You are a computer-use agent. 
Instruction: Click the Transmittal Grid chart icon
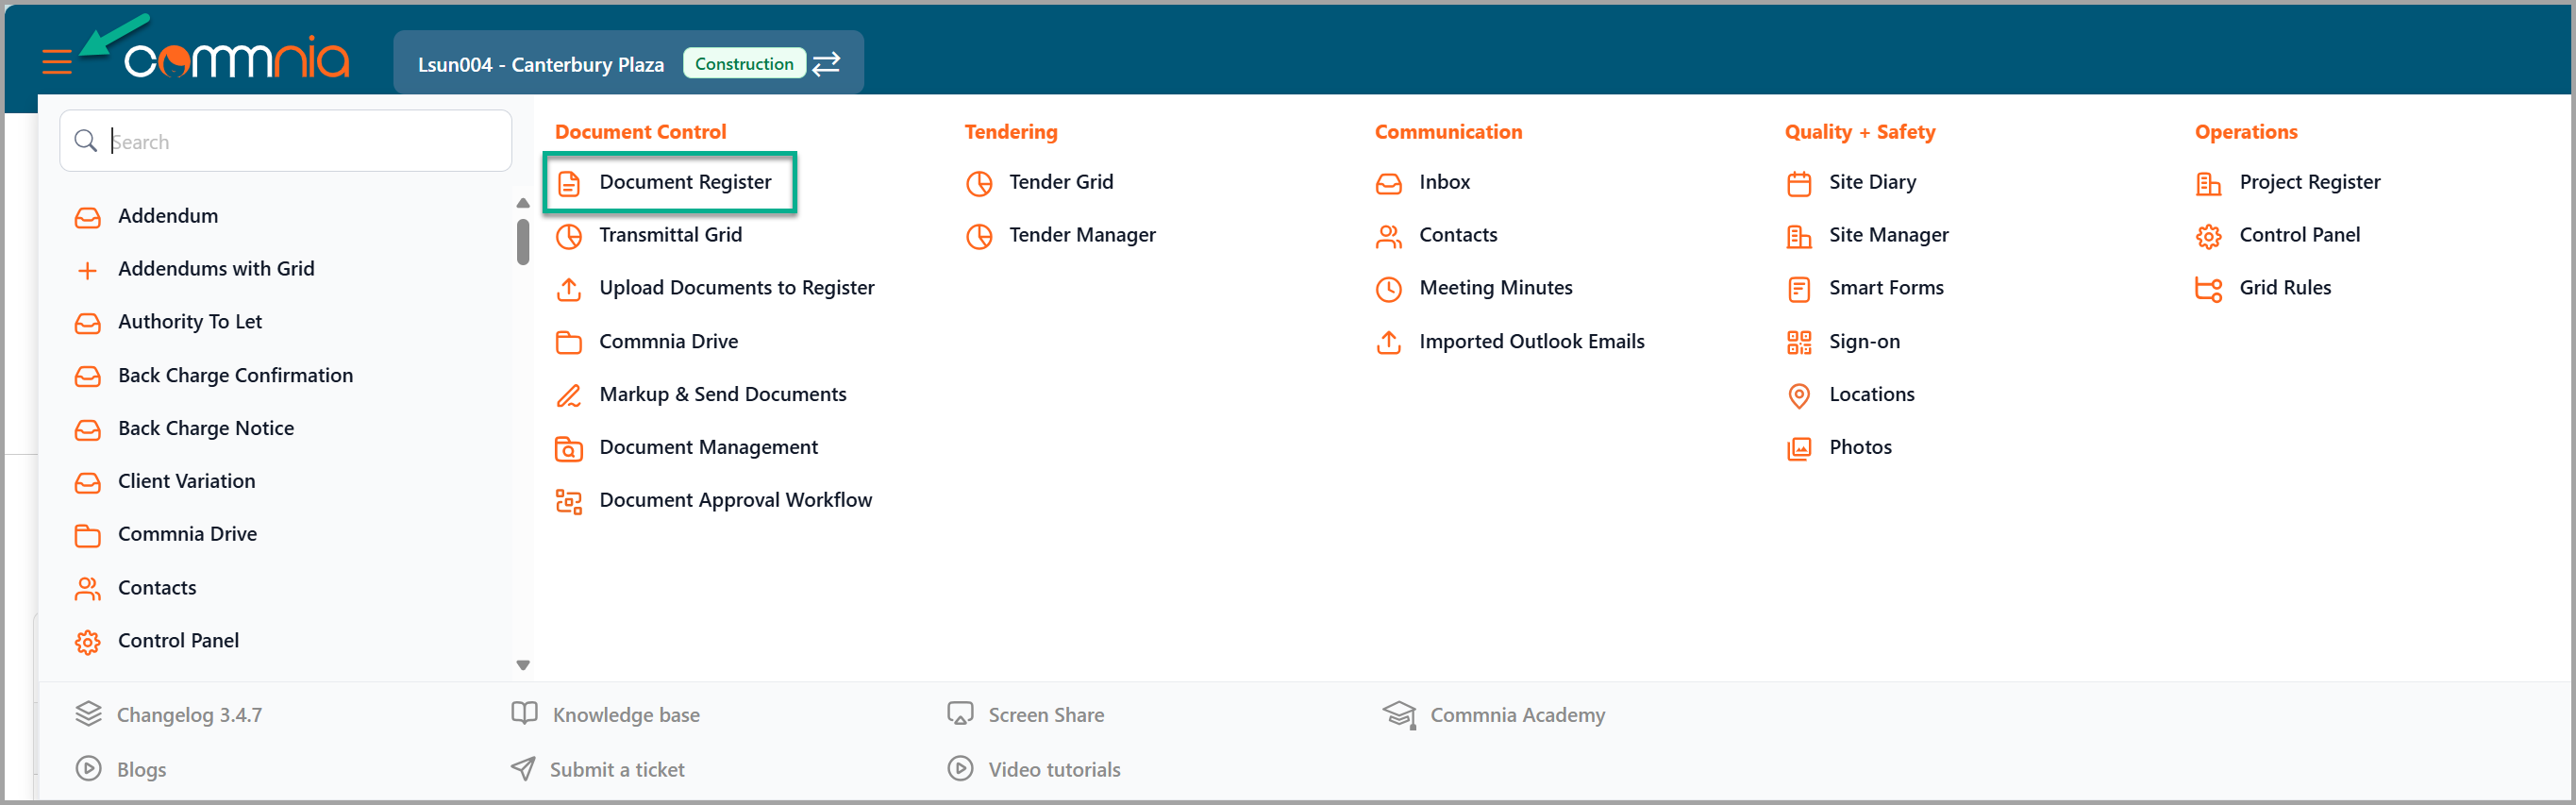pyautogui.click(x=569, y=237)
